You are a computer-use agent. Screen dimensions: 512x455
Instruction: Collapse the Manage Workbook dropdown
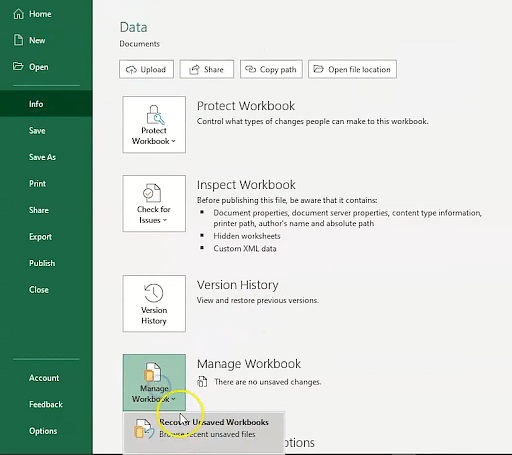pos(154,382)
